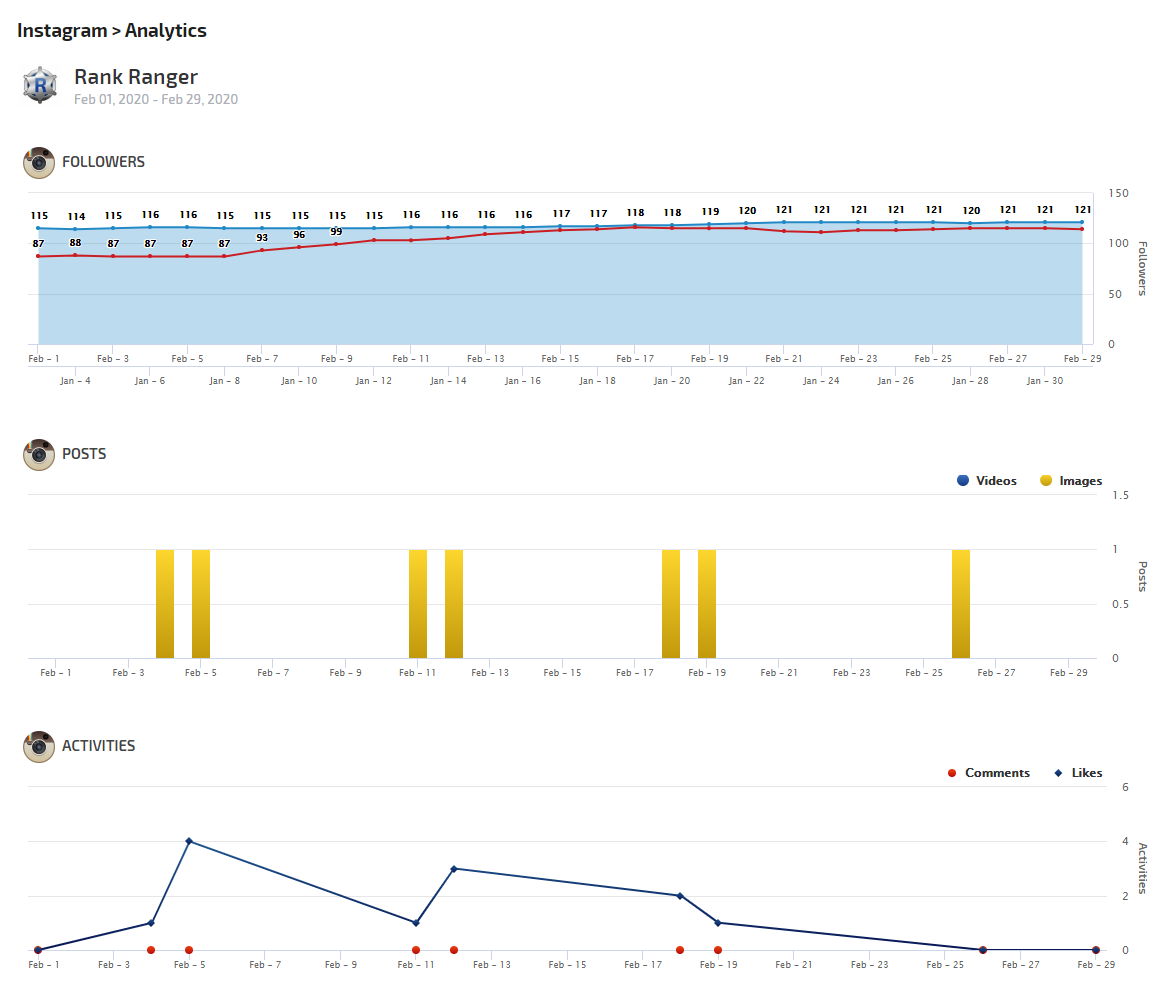Click the red Comments legend dot

tap(952, 773)
